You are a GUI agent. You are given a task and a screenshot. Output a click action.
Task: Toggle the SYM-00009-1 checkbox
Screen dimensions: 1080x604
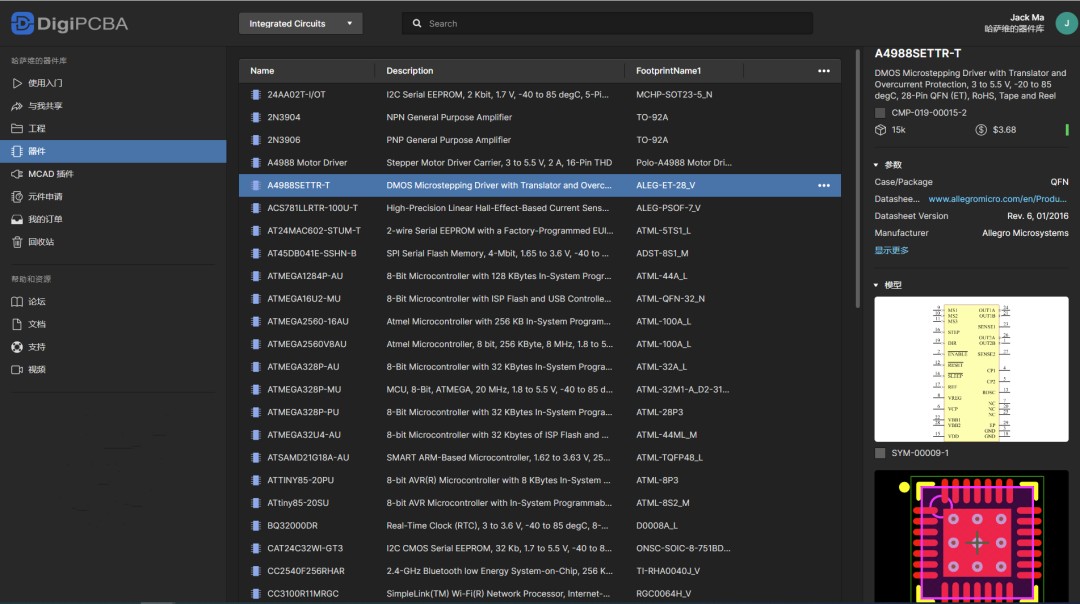(x=880, y=453)
